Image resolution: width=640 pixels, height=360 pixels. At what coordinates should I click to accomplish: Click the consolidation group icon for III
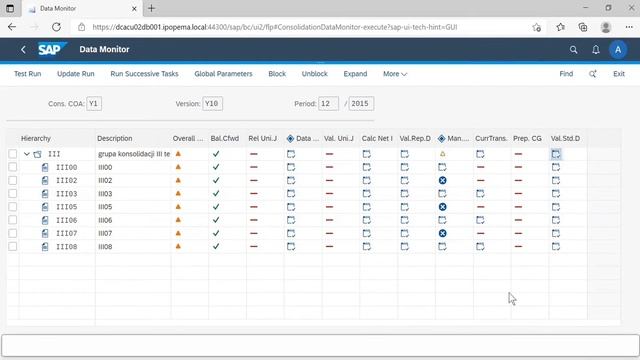pyautogui.click(x=38, y=154)
